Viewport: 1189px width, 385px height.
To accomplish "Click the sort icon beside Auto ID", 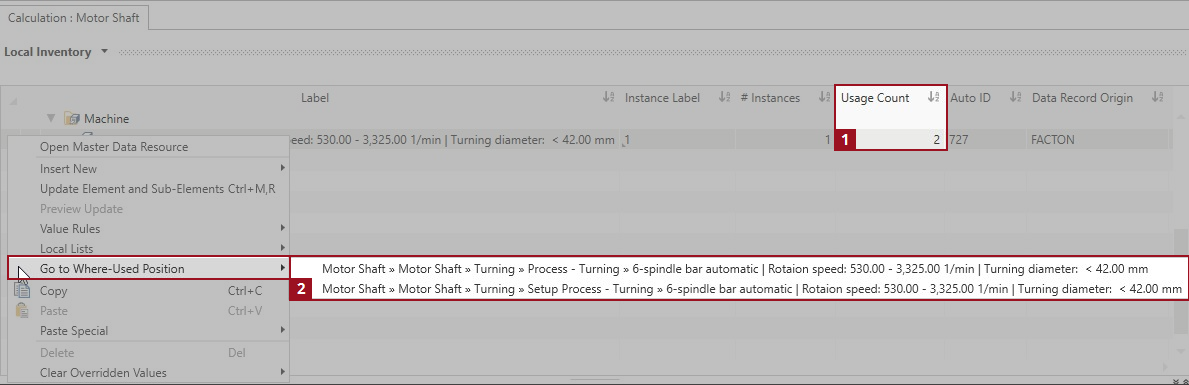I will (x=1015, y=98).
